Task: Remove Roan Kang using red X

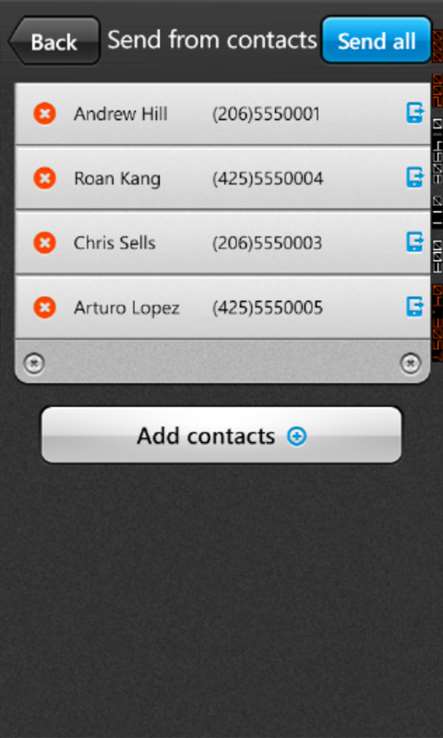Action: [45, 178]
